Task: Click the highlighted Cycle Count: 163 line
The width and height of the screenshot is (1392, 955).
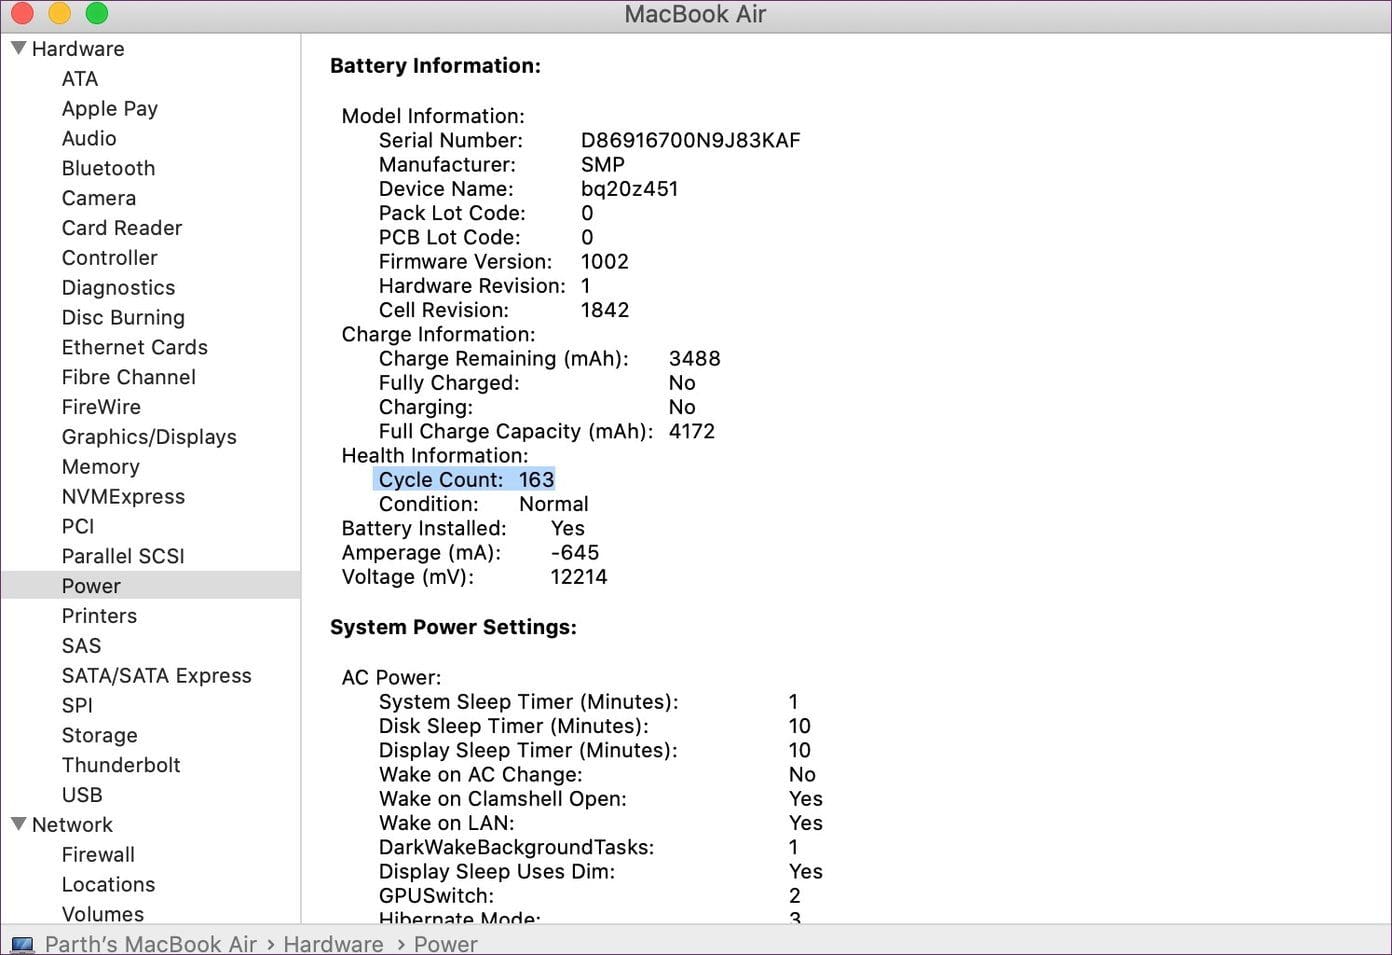Action: click(464, 480)
